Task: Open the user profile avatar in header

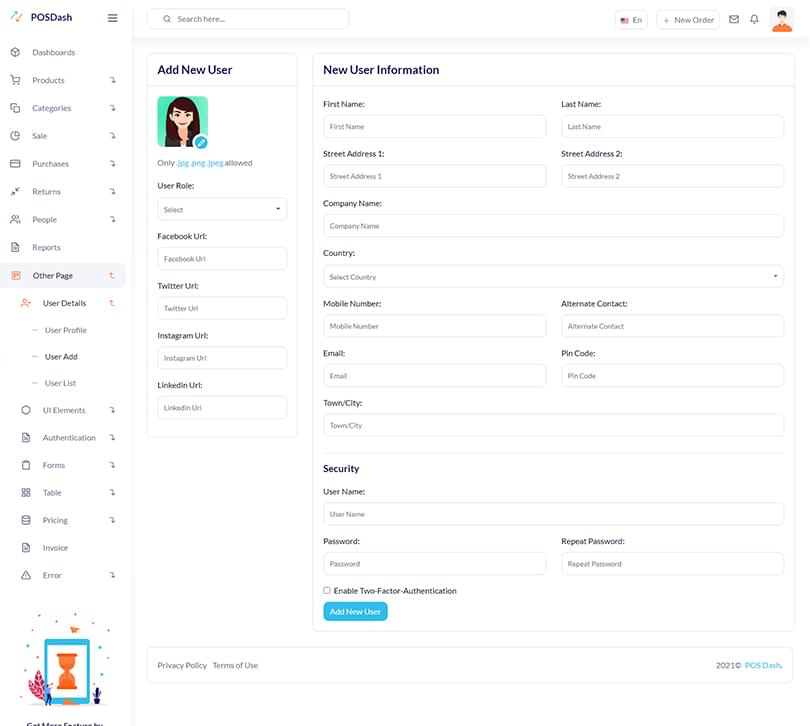Action: click(x=782, y=19)
